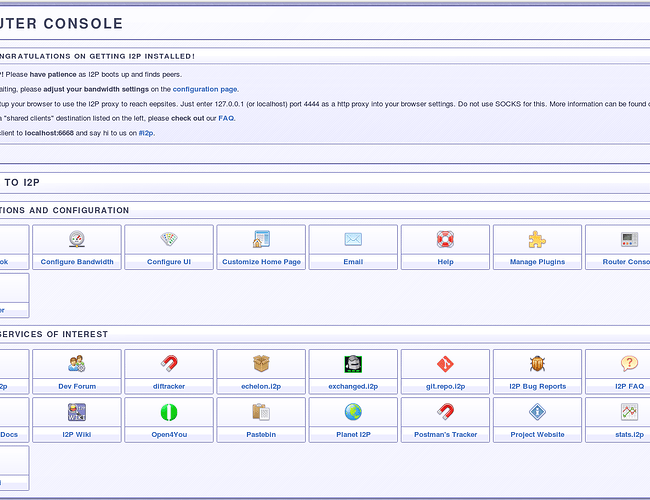Open the exchanged.i2p icon
Image resolution: width=650 pixels, height=500 pixels.
(353, 364)
